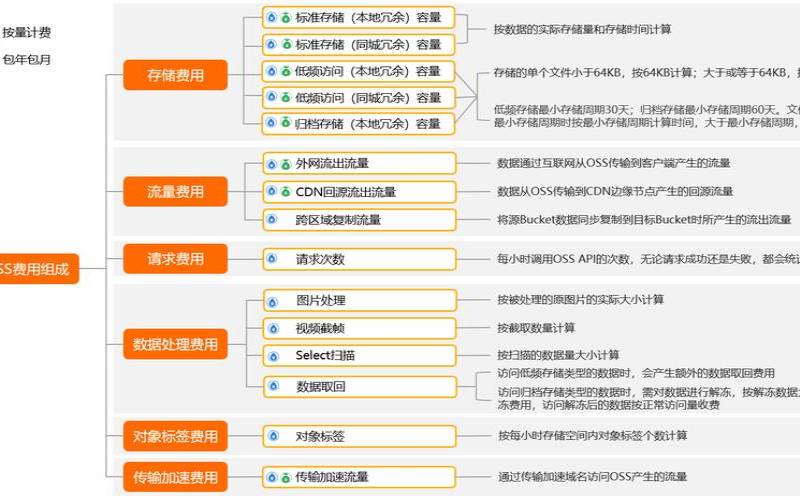Click blue droplet icon in 图片处理 node
This screenshot has height=500, width=800.
click(273, 302)
